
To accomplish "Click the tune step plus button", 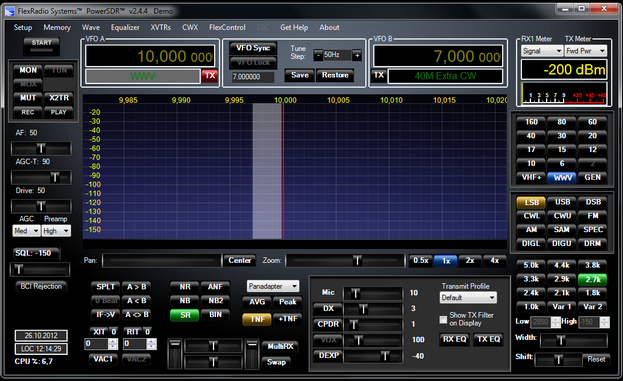I will click(357, 55).
